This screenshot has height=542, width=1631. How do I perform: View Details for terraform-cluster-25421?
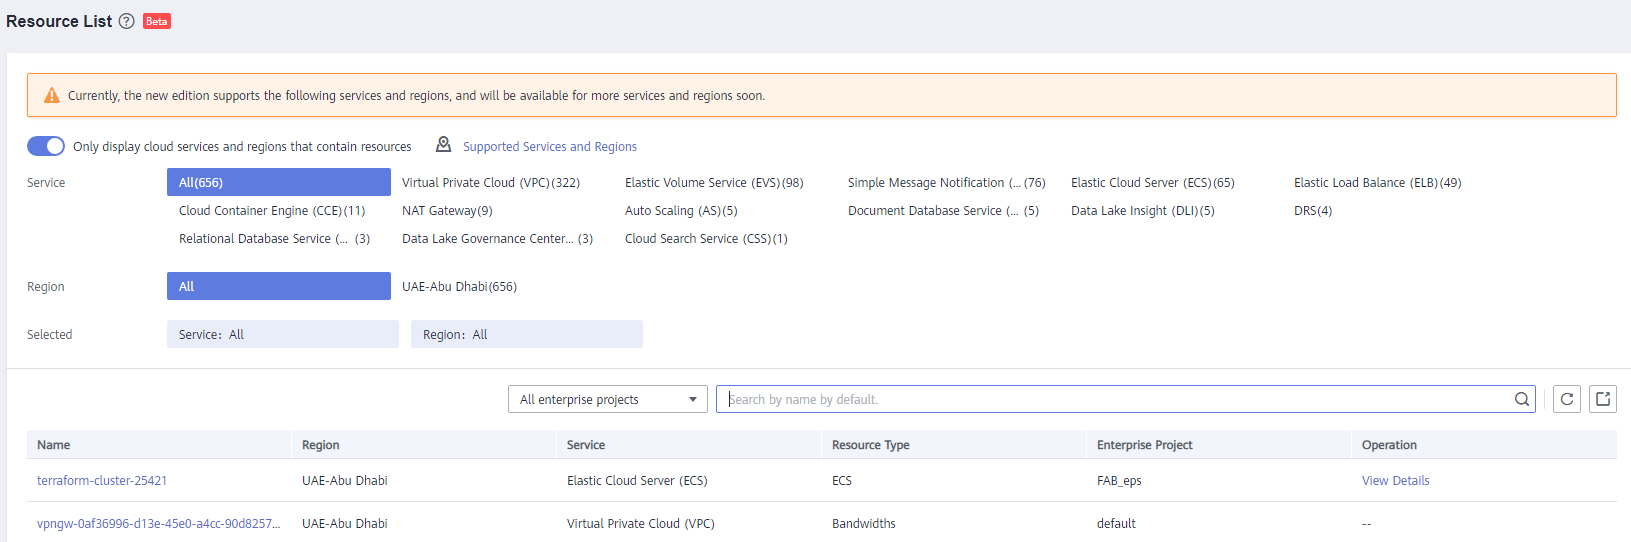tap(1395, 480)
